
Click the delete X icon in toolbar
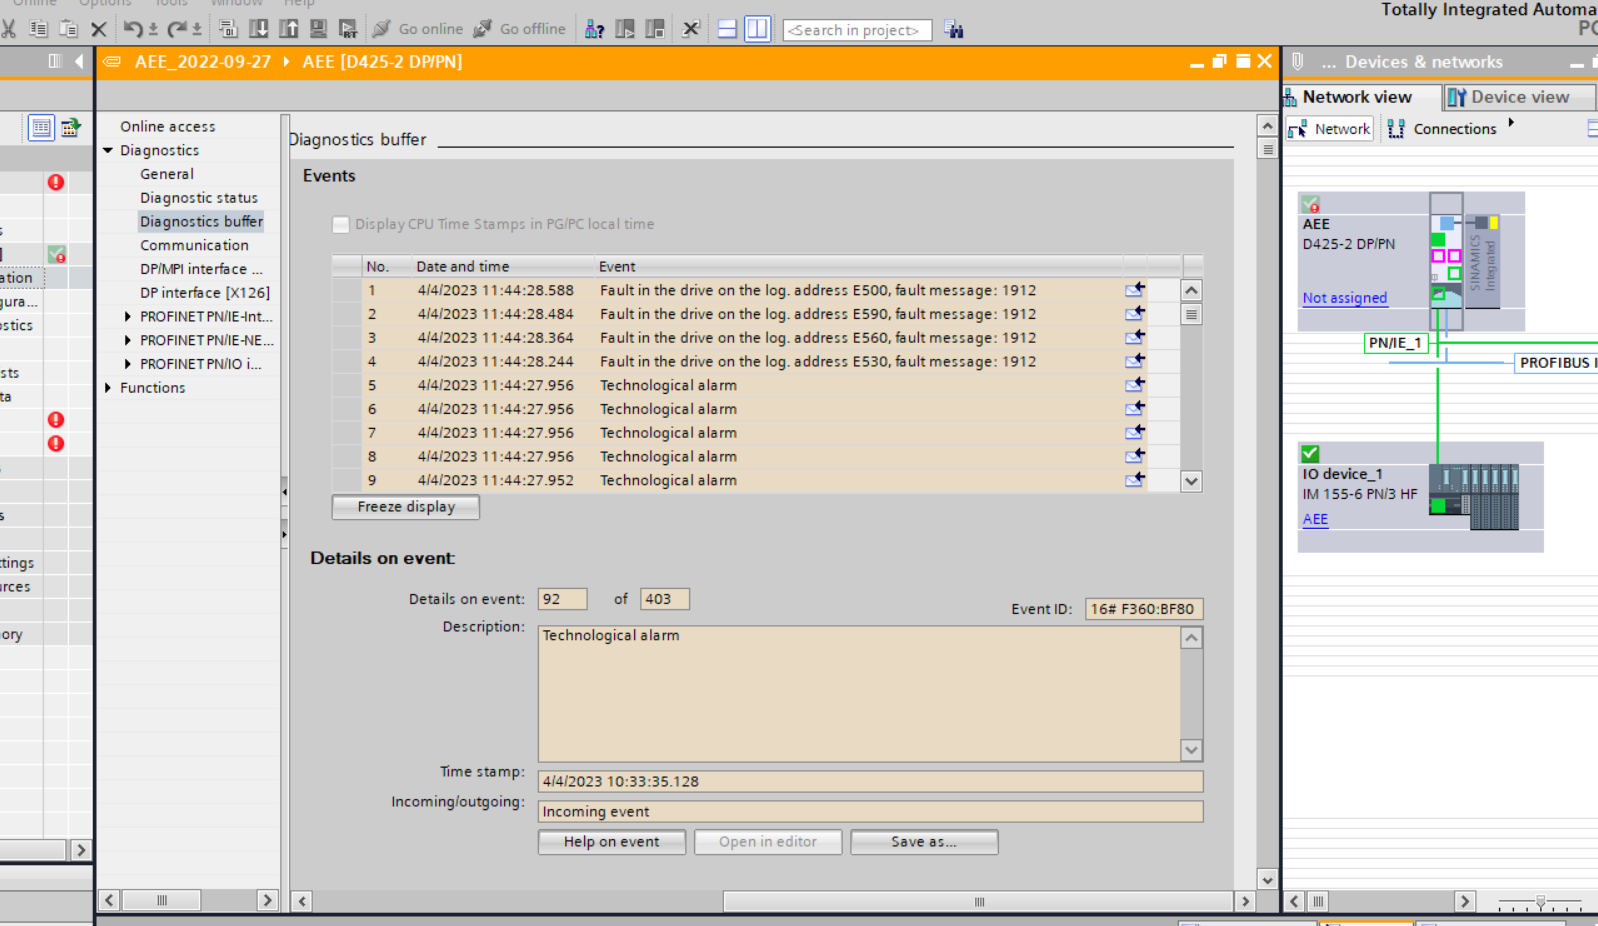click(x=98, y=29)
